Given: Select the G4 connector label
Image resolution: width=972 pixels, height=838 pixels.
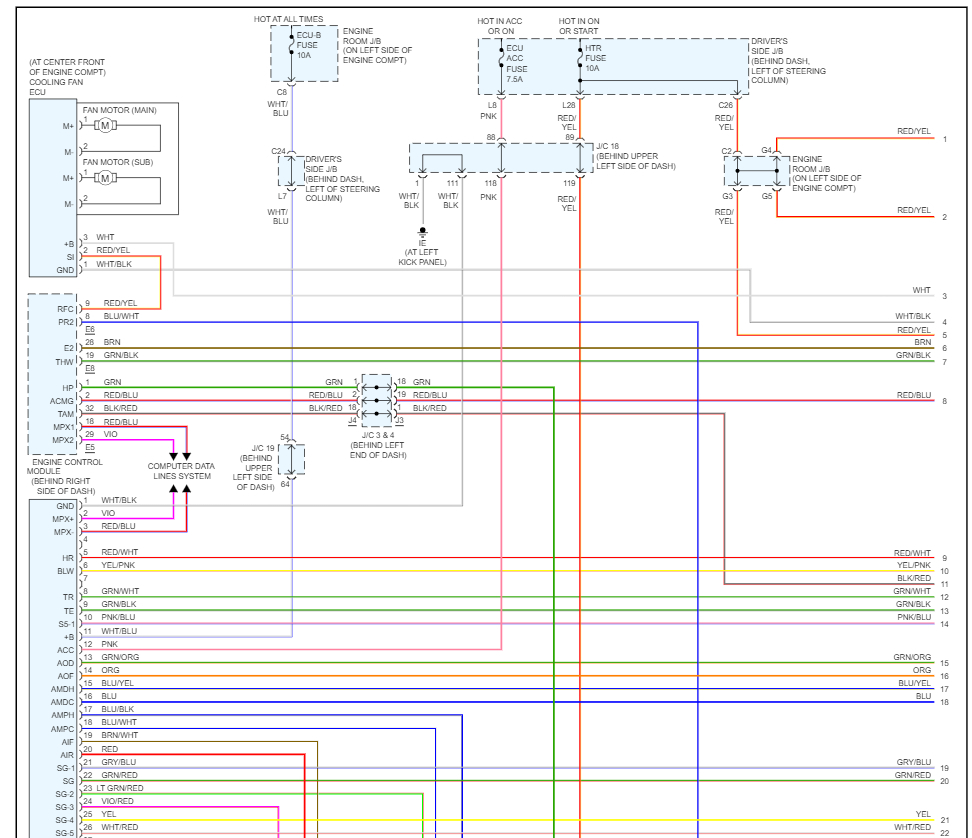Looking at the screenshot, I should pos(766,151).
